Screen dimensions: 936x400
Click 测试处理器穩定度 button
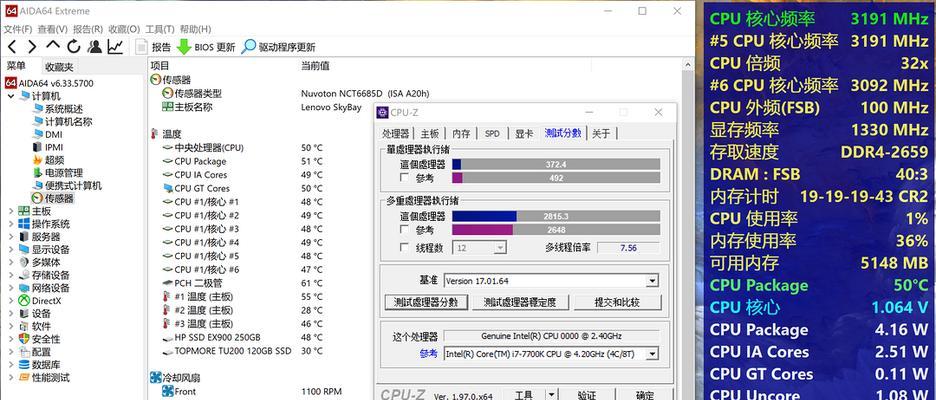pyautogui.click(x=520, y=302)
